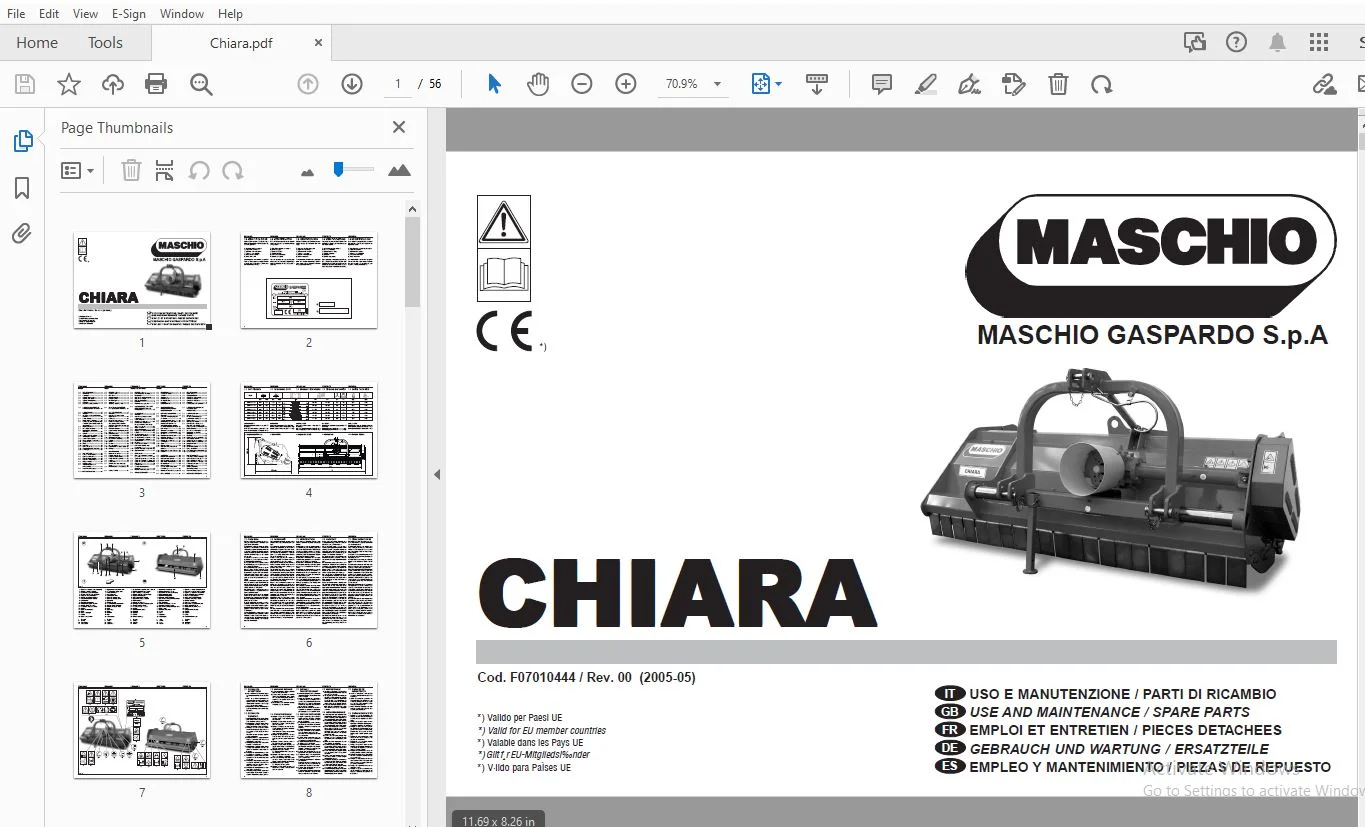
Task: Enlarge thumbnails large mountain icon
Action: pyautogui.click(x=399, y=171)
